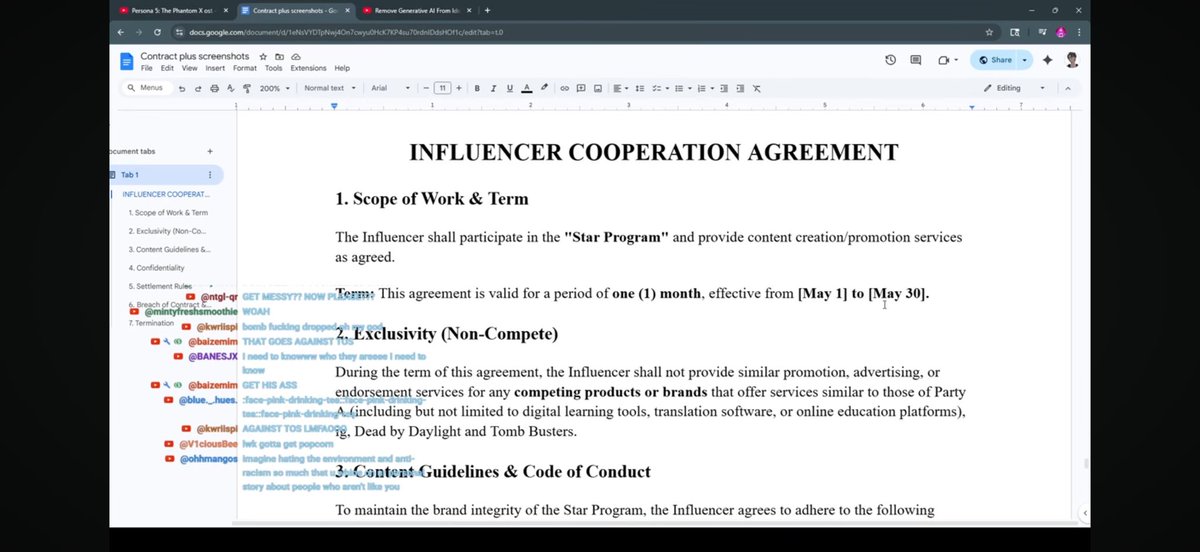Open the File menu

pyautogui.click(x=146, y=68)
